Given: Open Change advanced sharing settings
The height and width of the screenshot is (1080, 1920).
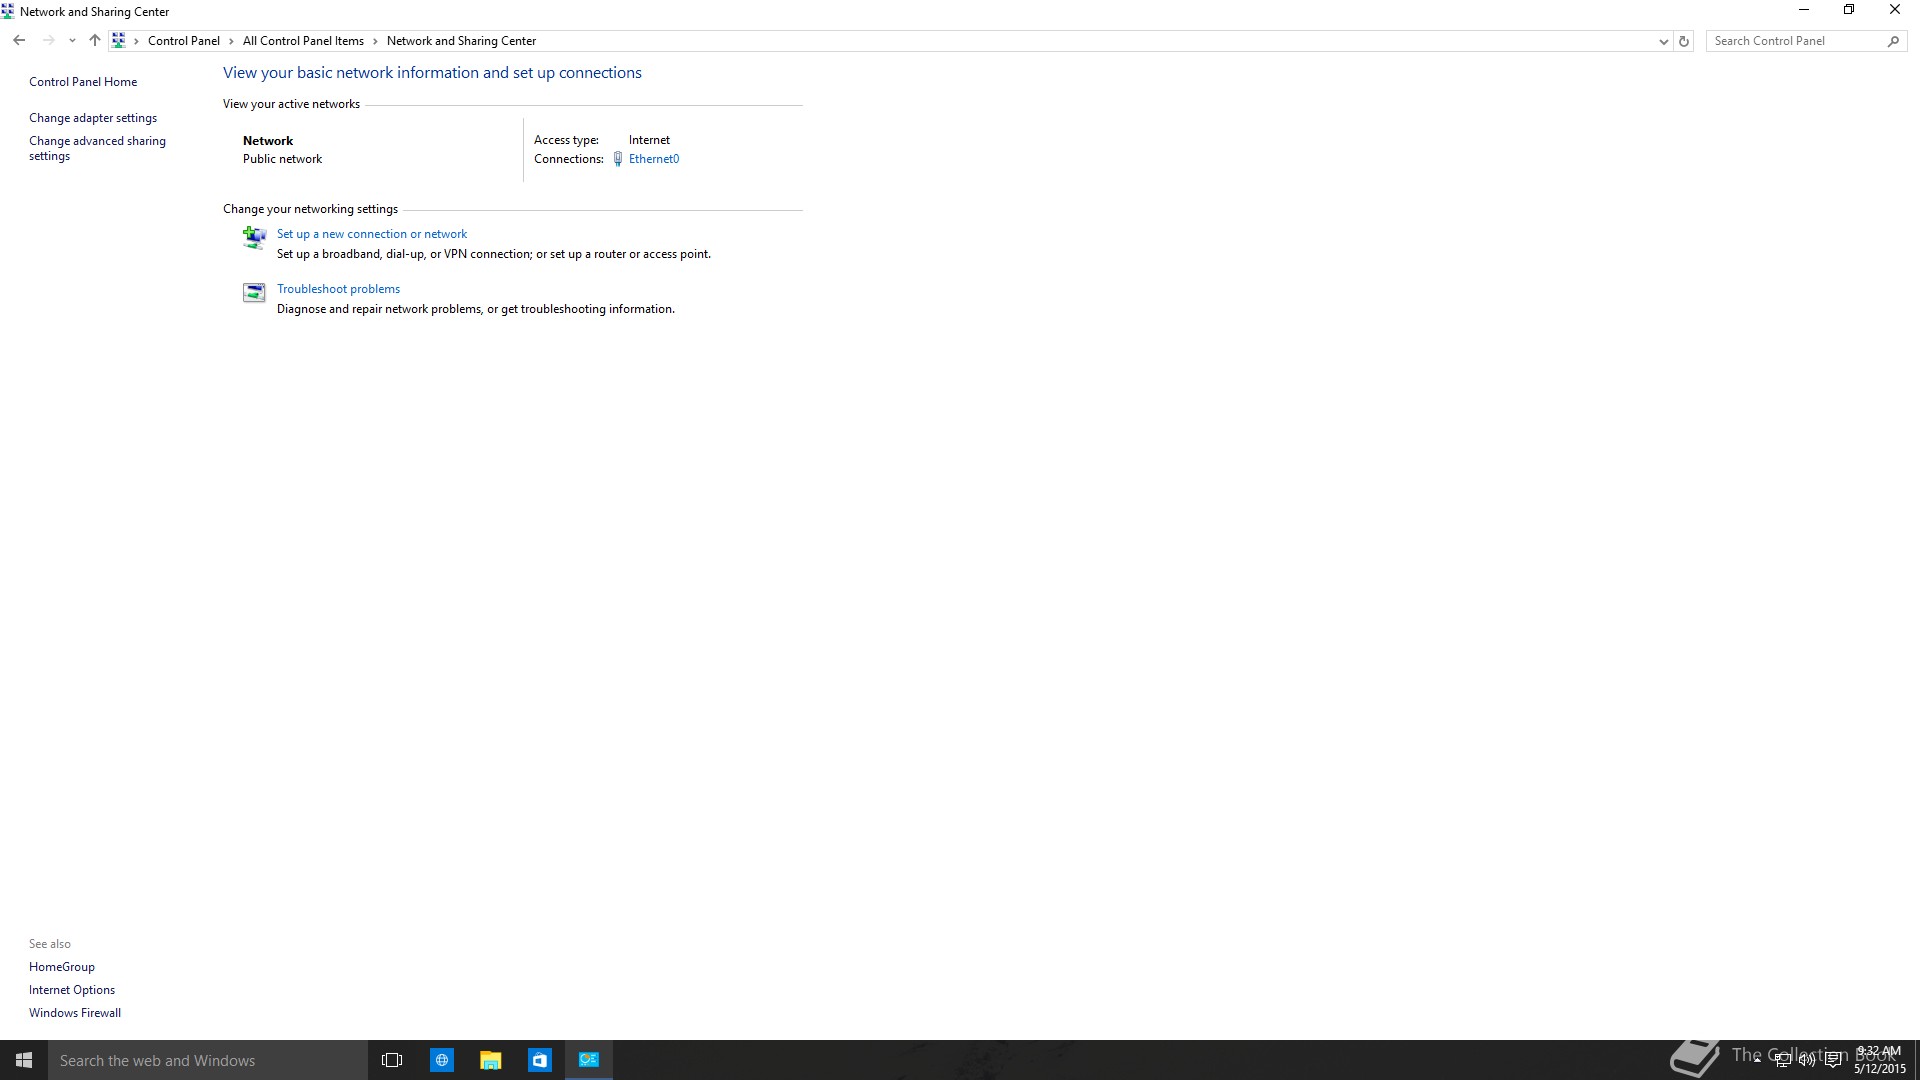Looking at the screenshot, I should click(x=97, y=149).
